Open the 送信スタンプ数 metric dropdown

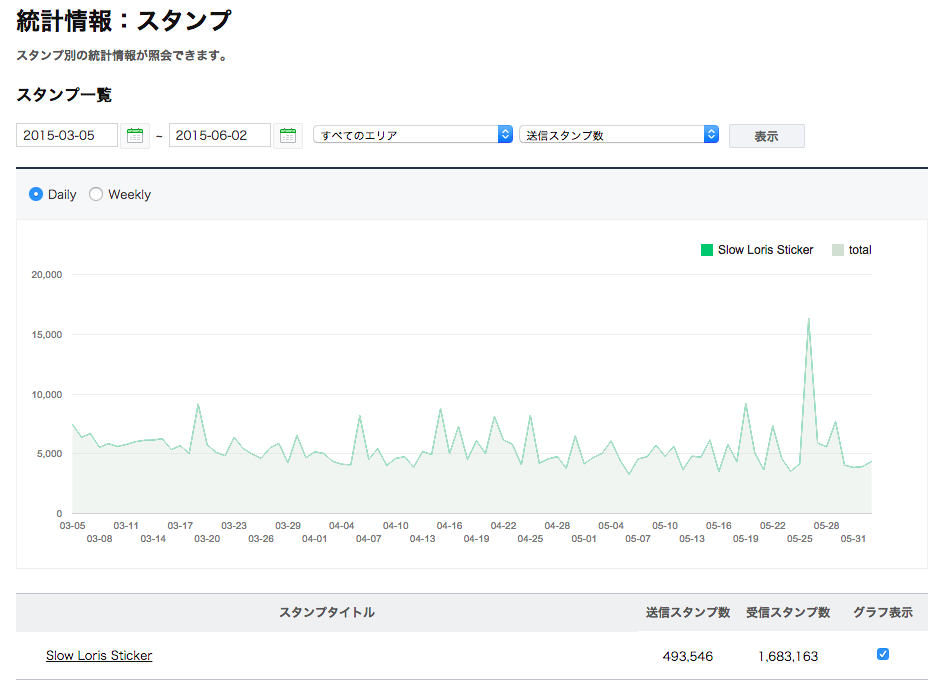point(619,134)
